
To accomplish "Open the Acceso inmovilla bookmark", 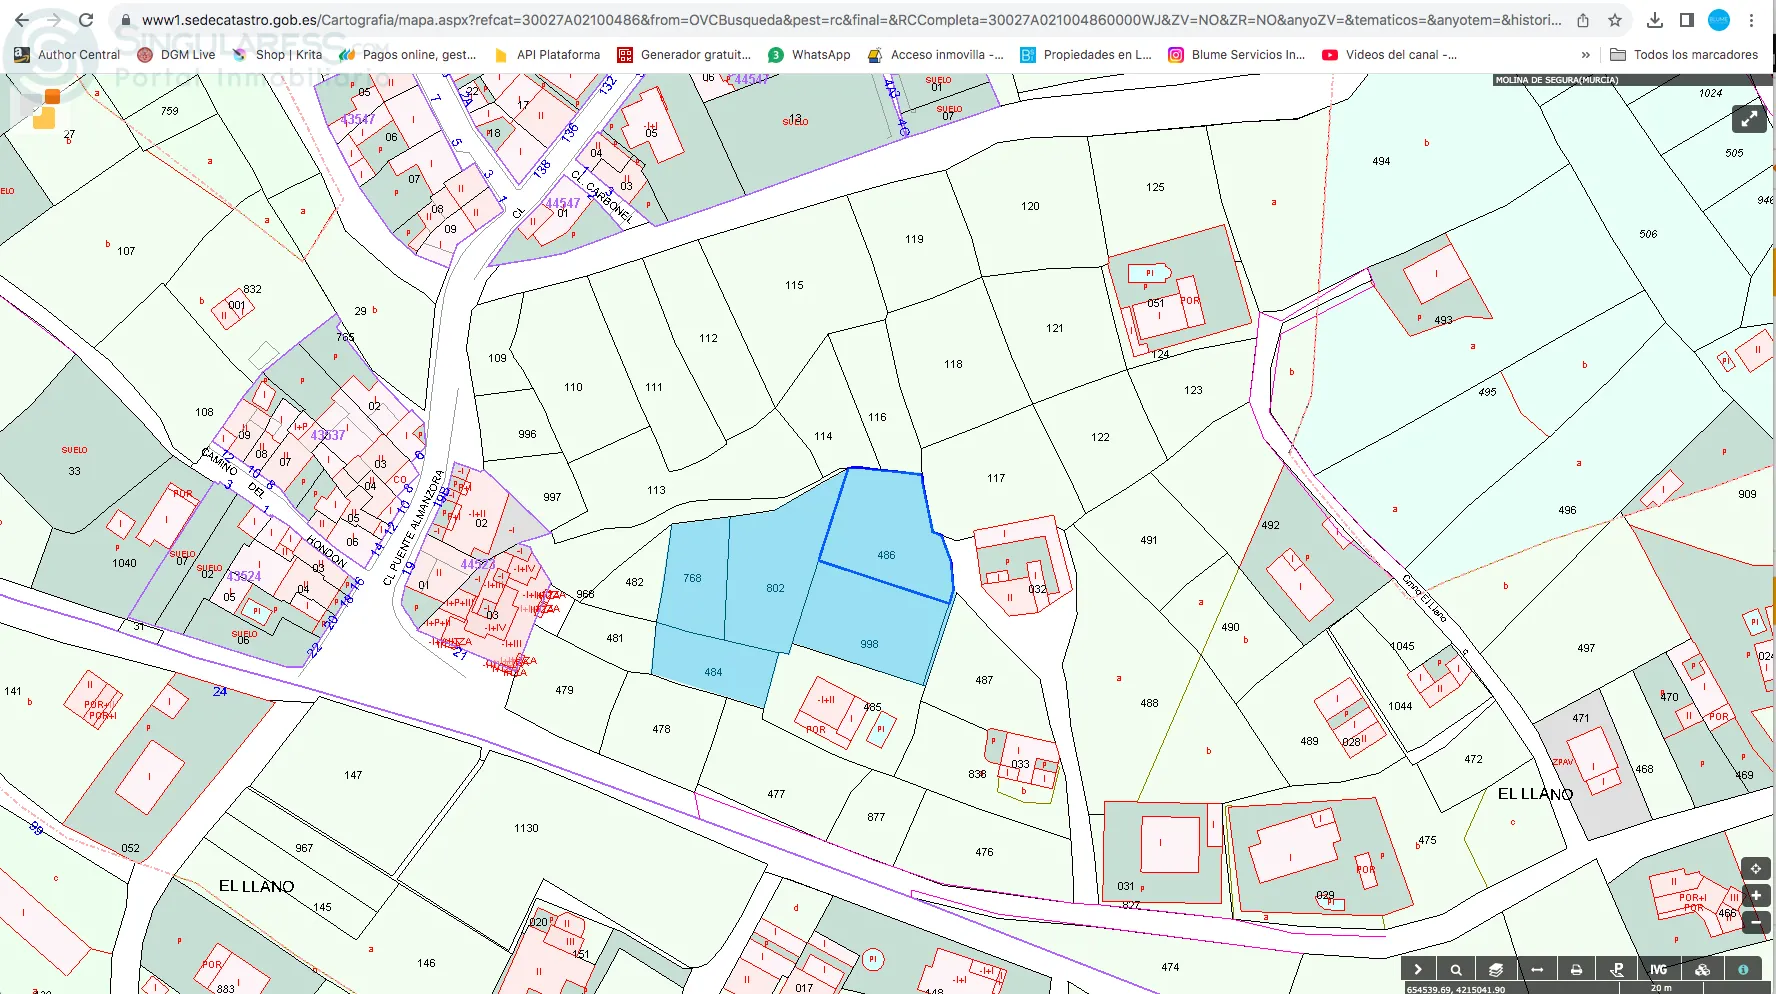I will pyautogui.click(x=935, y=55).
